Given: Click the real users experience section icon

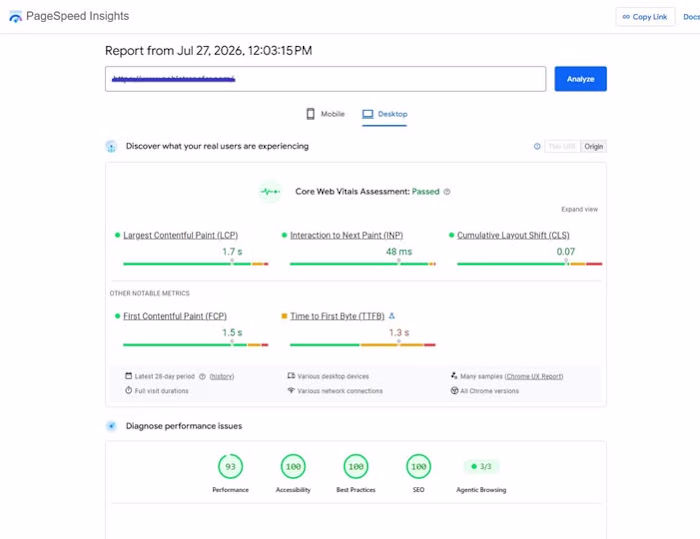Looking at the screenshot, I should (111, 146).
